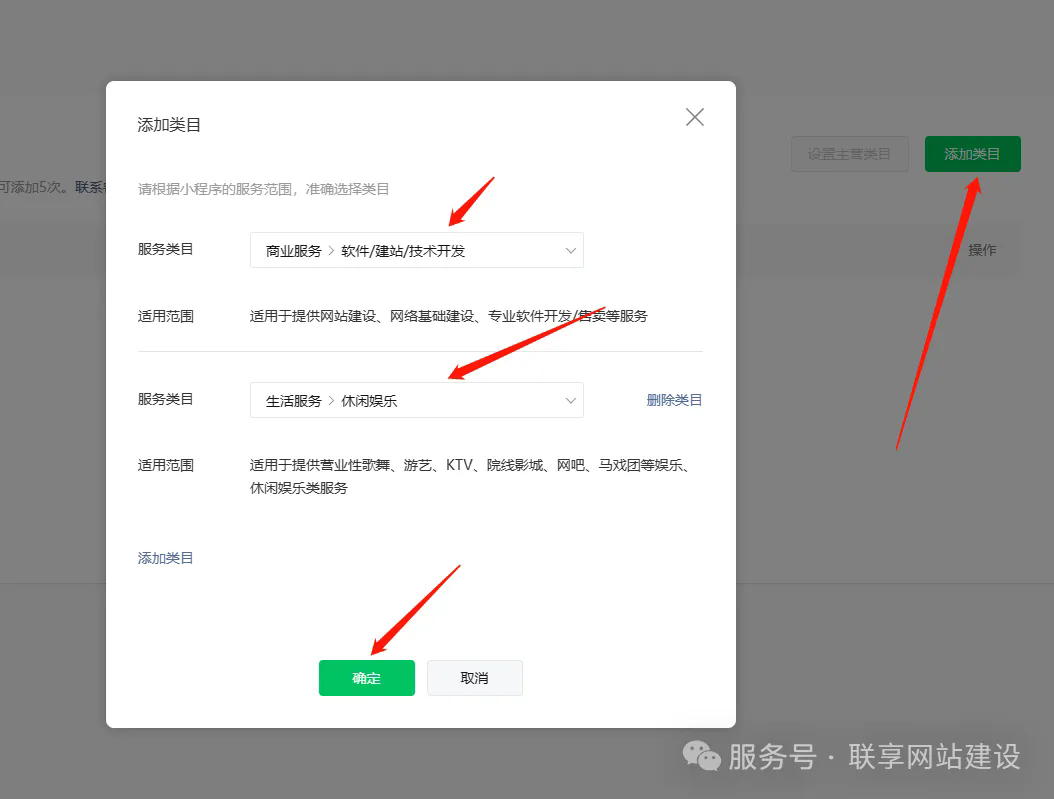The height and width of the screenshot is (799, 1054).
Task: Open the 删除类目 link to remove a category
Action: [x=674, y=399]
